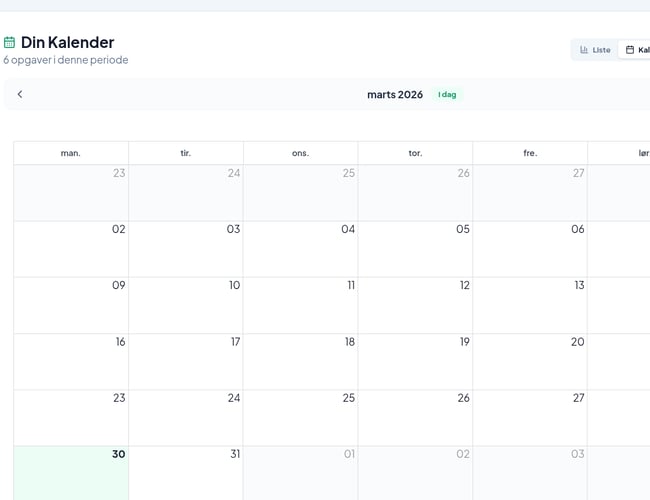Select today's date, March 30
Screen dimensions: 650x500
(71, 472)
